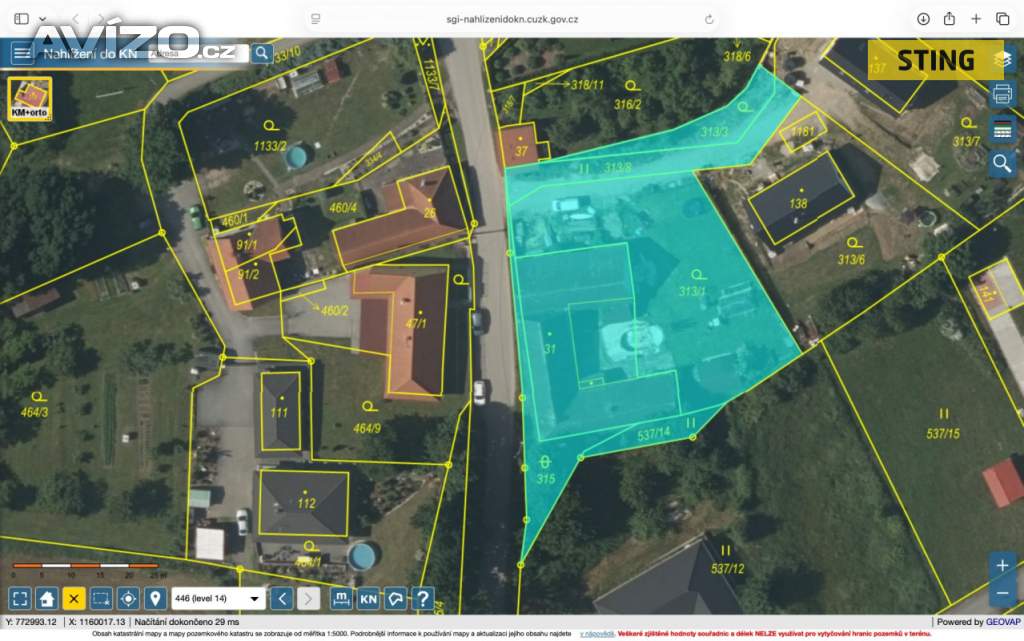Click the locate-me crosshair icon
Screen dimensions: 1024x641
[128, 598]
